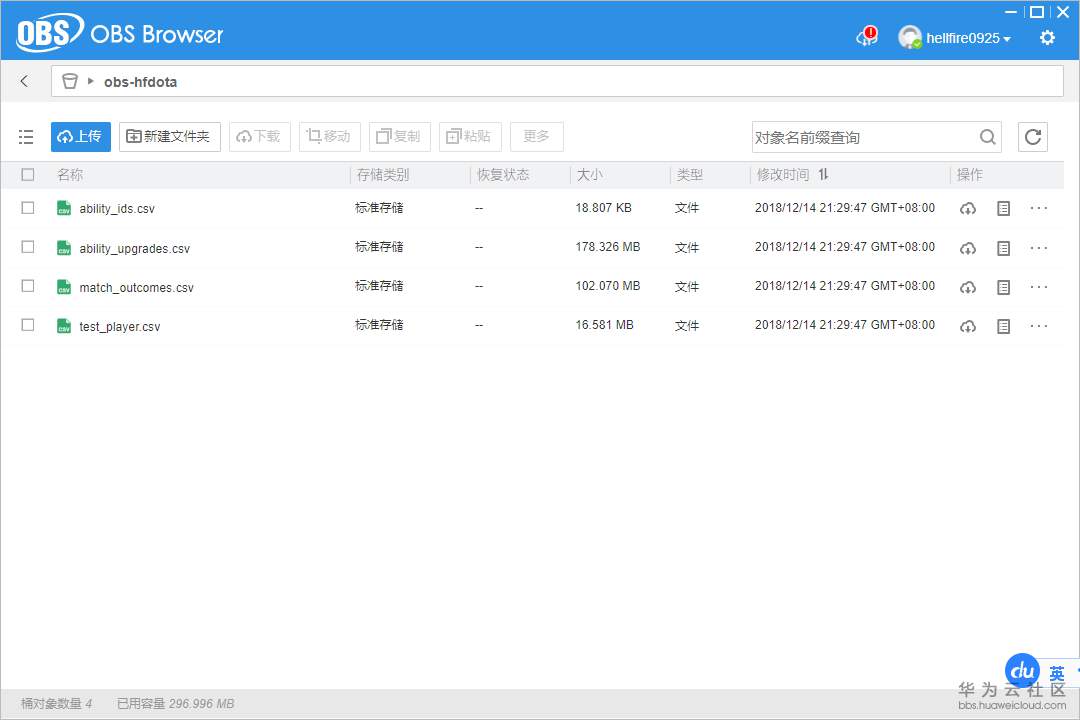
Task: Click the csv file icon of match_outcomes.csv
Action: coord(64,287)
